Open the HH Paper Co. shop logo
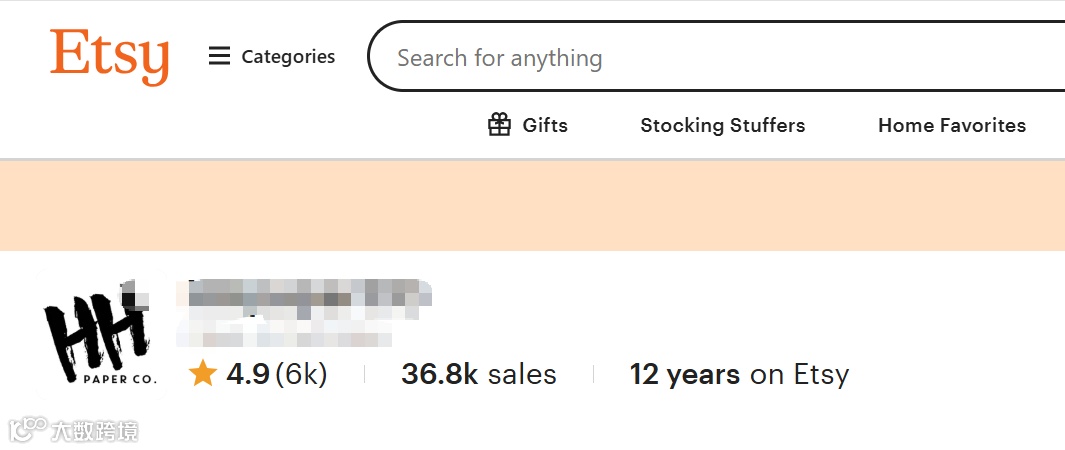The image size is (1065, 450). click(x=98, y=332)
